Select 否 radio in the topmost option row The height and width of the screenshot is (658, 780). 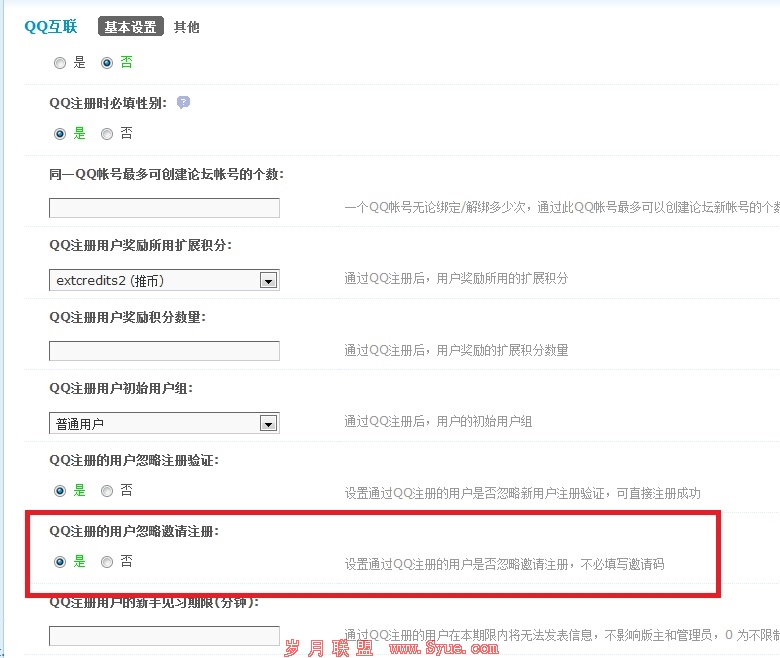[107, 63]
